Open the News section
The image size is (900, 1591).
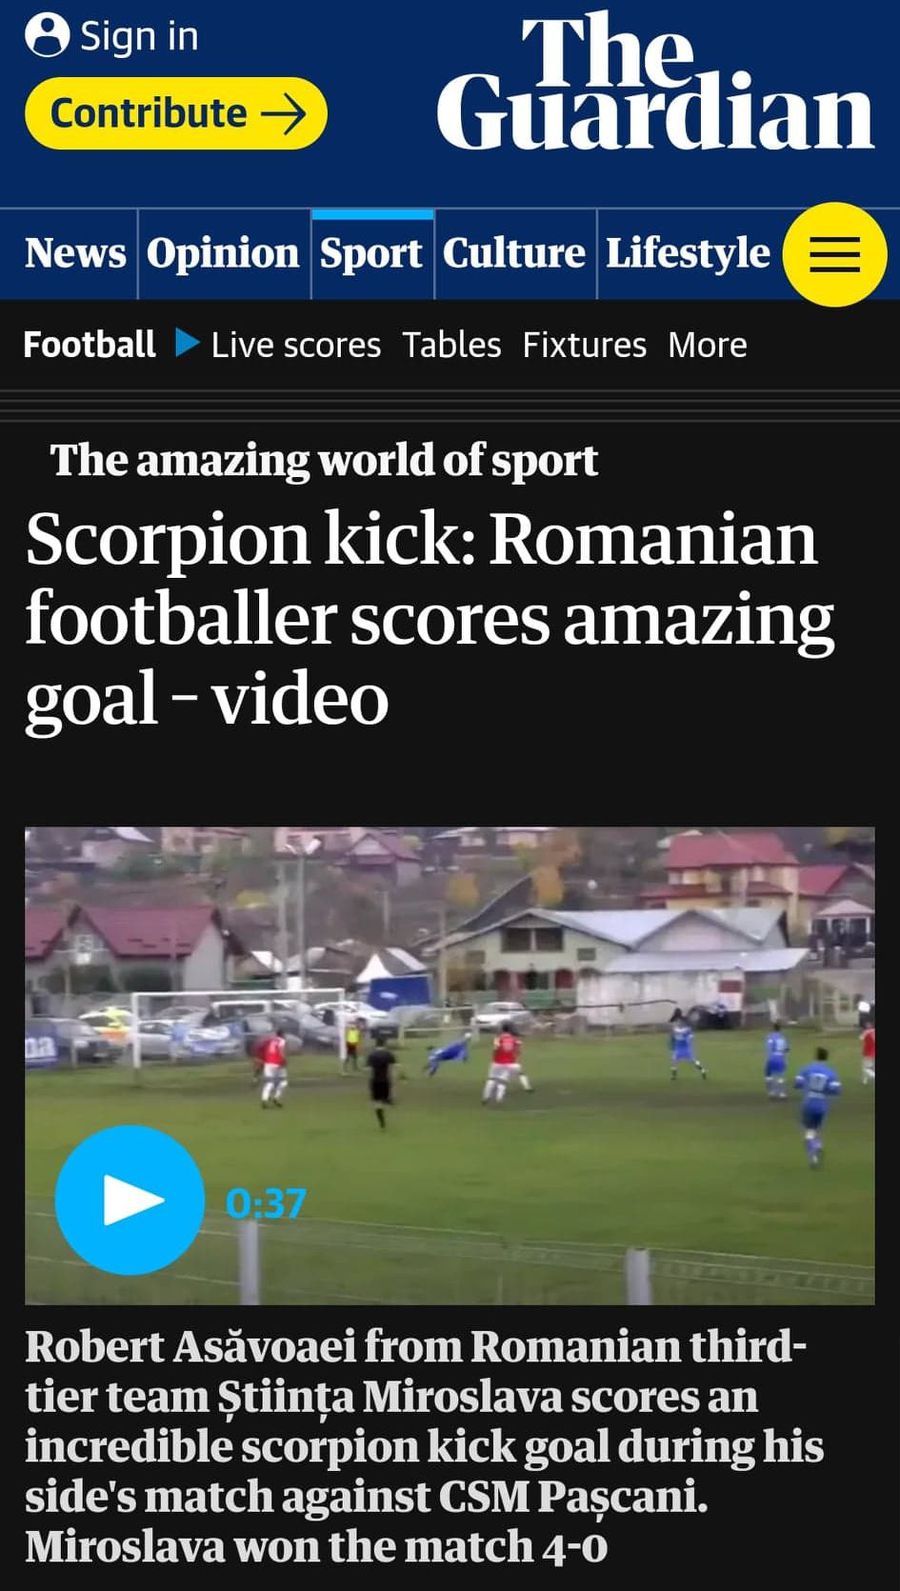click(x=76, y=254)
